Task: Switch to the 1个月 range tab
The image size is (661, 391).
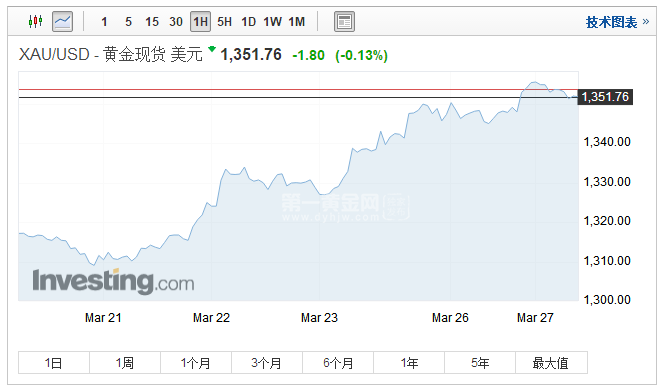Action: tap(196, 363)
